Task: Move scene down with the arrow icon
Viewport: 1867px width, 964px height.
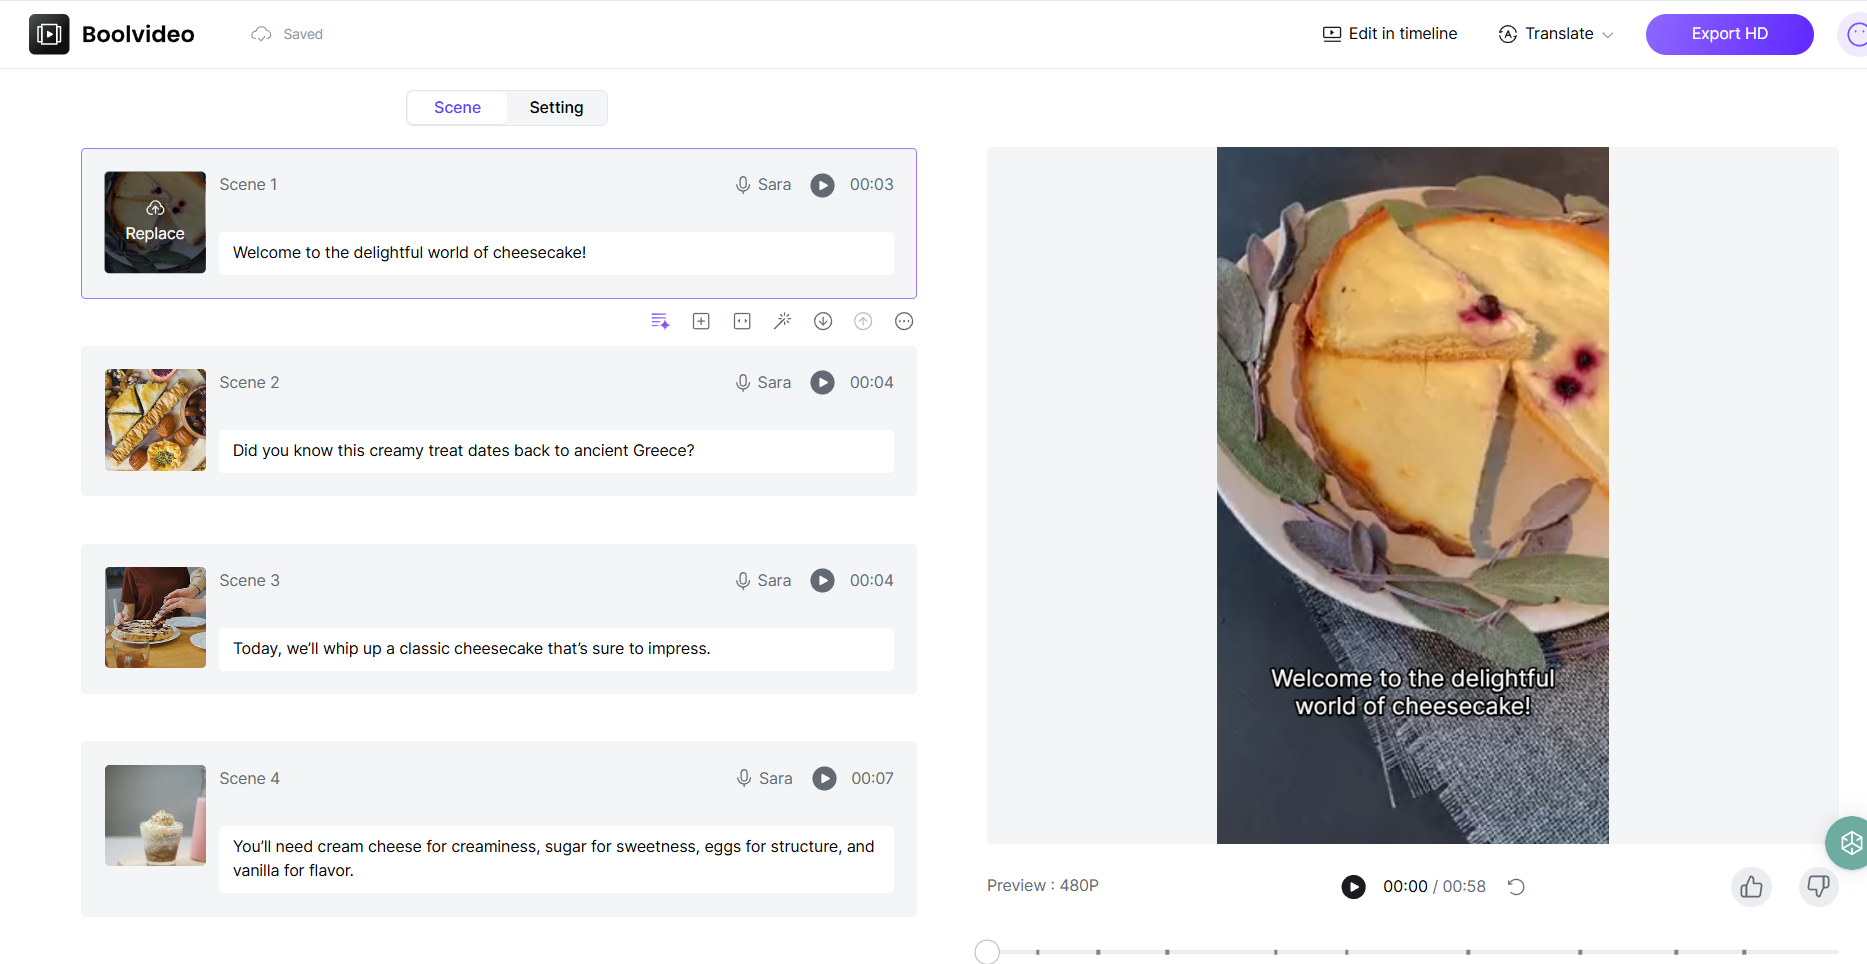Action: tap(823, 321)
